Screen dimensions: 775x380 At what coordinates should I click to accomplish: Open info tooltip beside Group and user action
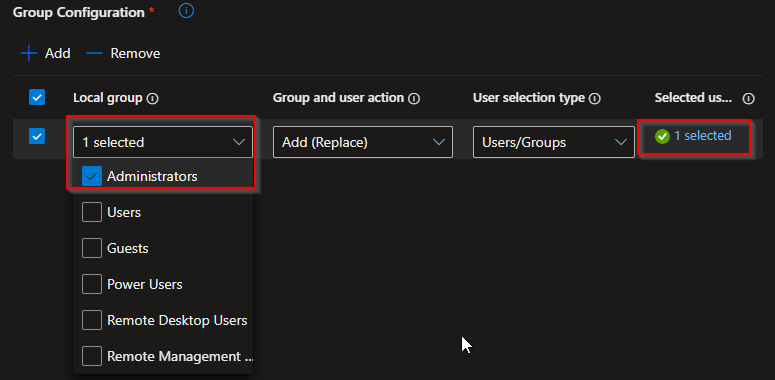[x=414, y=99]
